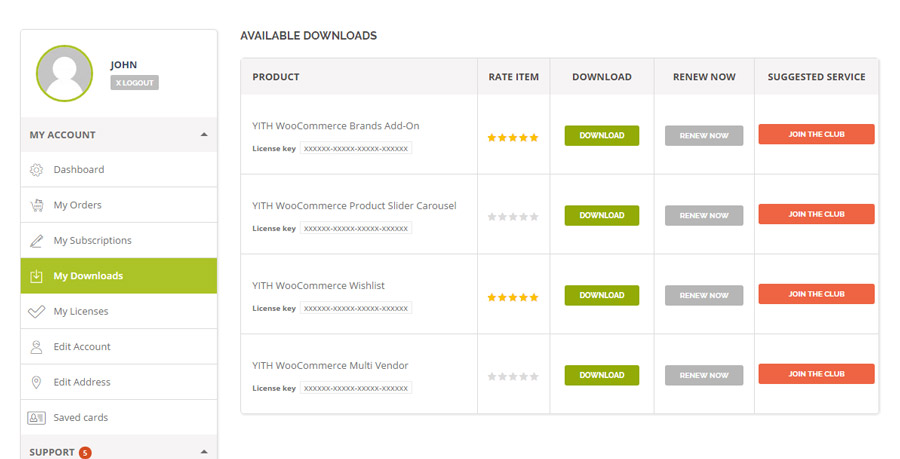Collapse the My Account section arrow

(x=204, y=135)
